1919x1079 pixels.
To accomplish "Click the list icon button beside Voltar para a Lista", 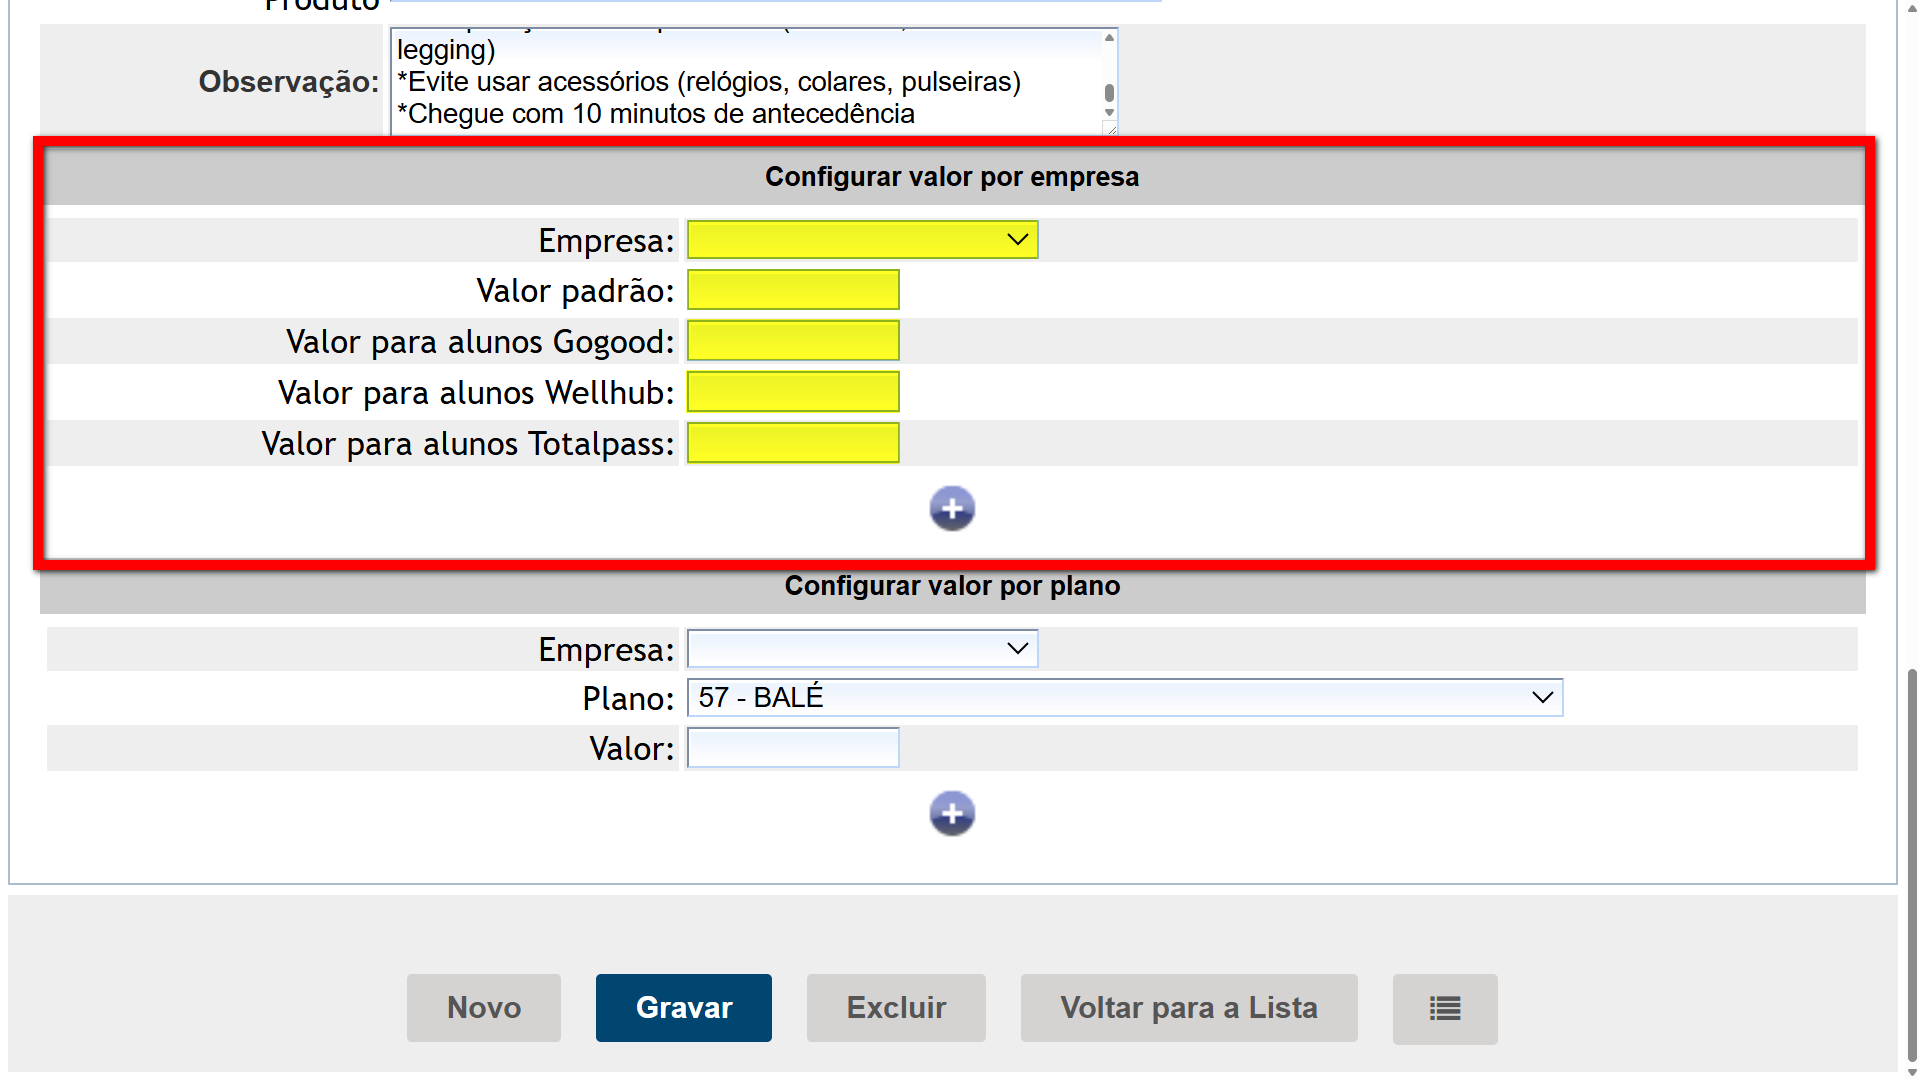I will point(1444,1008).
